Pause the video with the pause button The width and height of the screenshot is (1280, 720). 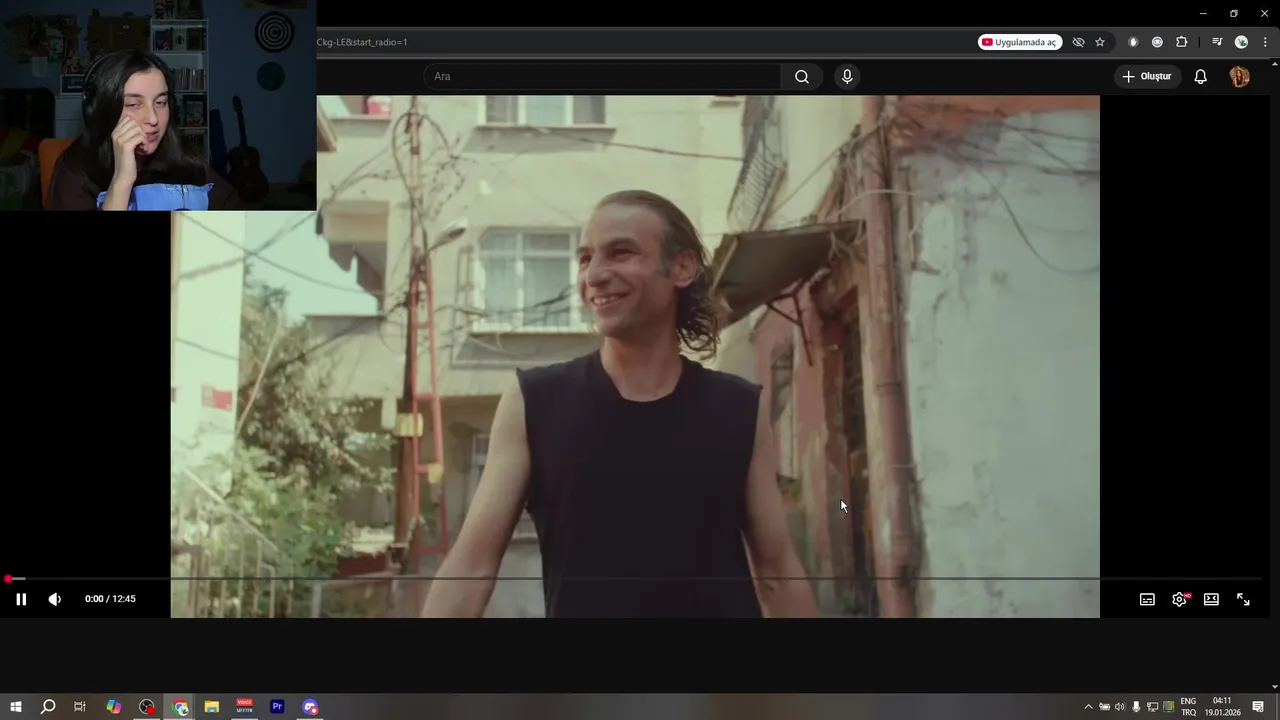pos(21,599)
